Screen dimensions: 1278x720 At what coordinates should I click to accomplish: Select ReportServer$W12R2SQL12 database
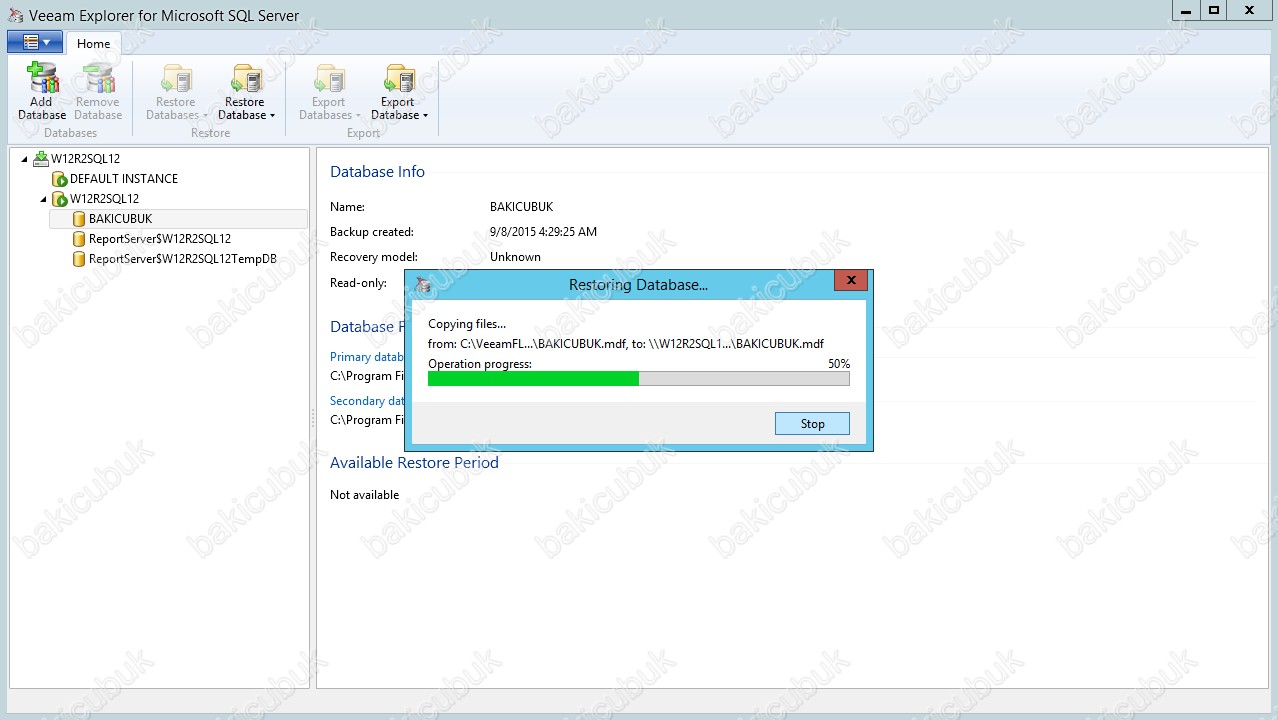click(160, 239)
